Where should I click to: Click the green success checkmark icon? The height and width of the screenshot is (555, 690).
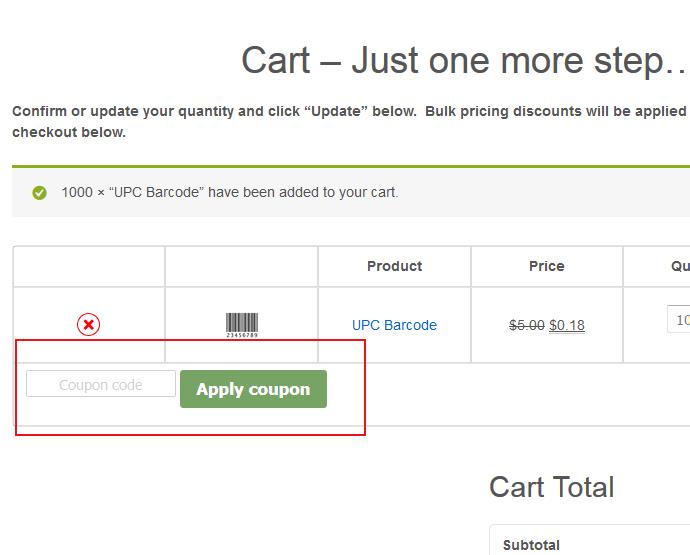(x=40, y=192)
